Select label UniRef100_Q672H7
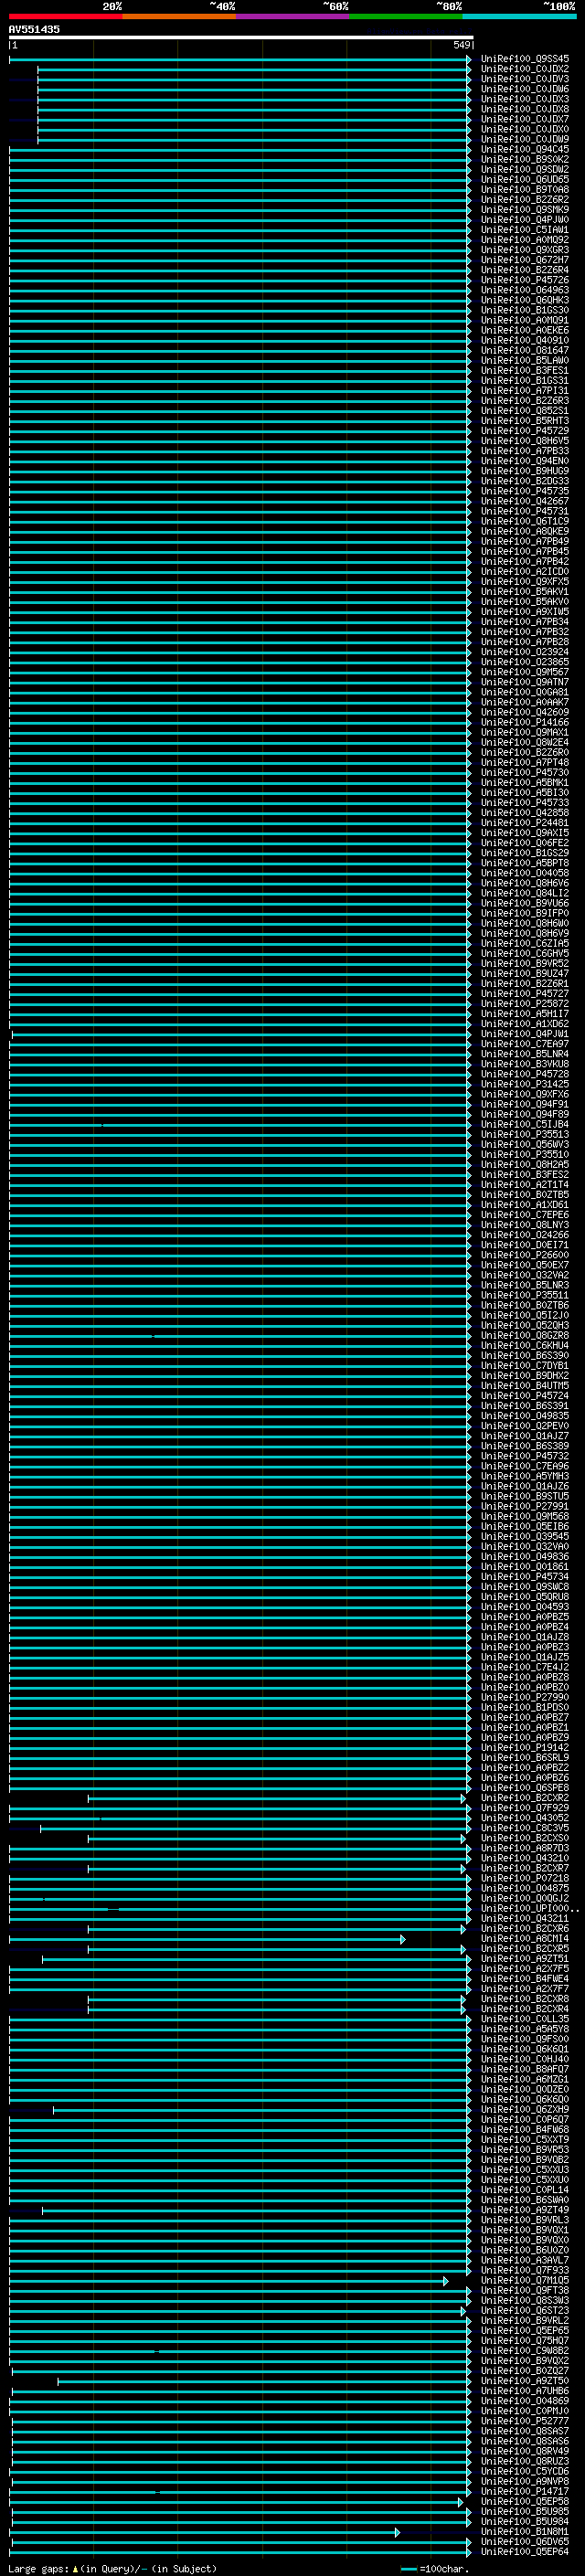 tap(525, 260)
